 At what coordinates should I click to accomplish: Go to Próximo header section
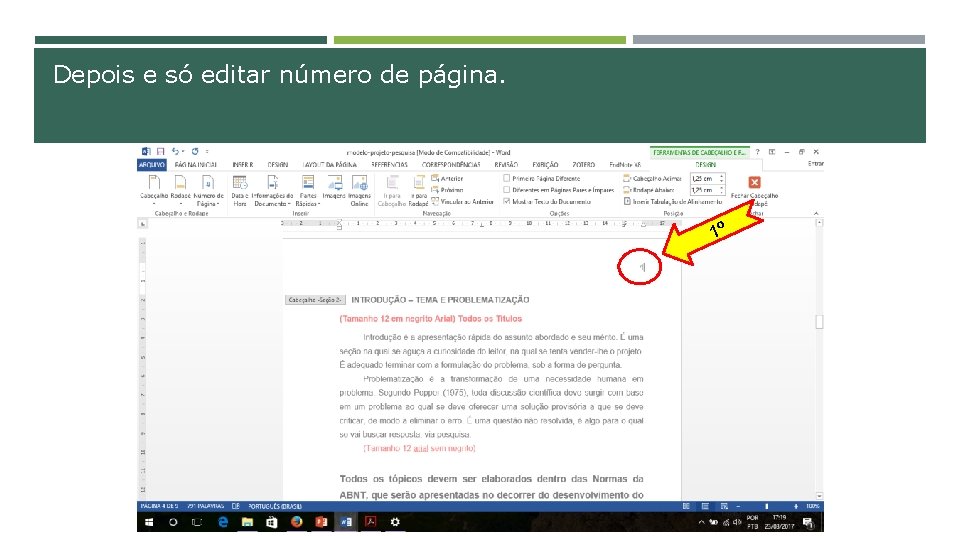pyautogui.click(x=448, y=190)
